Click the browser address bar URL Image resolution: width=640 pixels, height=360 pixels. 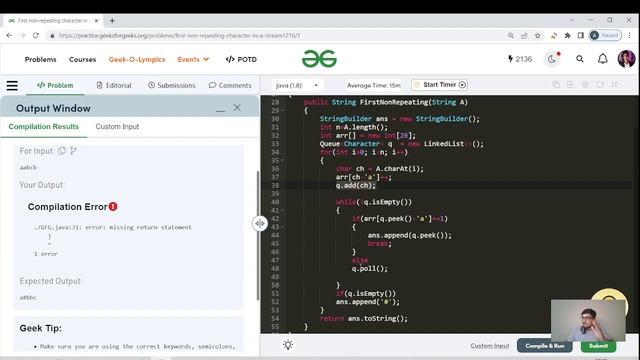click(x=179, y=36)
